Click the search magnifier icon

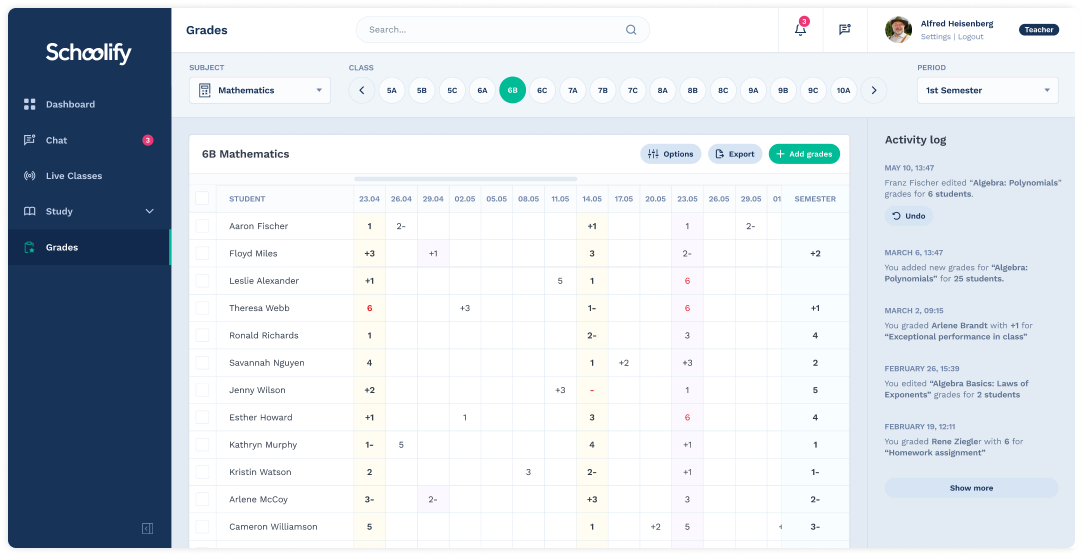tap(631, 30)
